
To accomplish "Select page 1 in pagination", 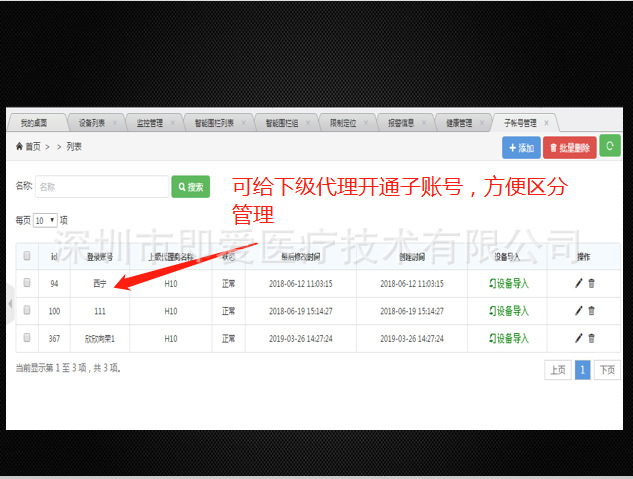I will coord(583,370).
